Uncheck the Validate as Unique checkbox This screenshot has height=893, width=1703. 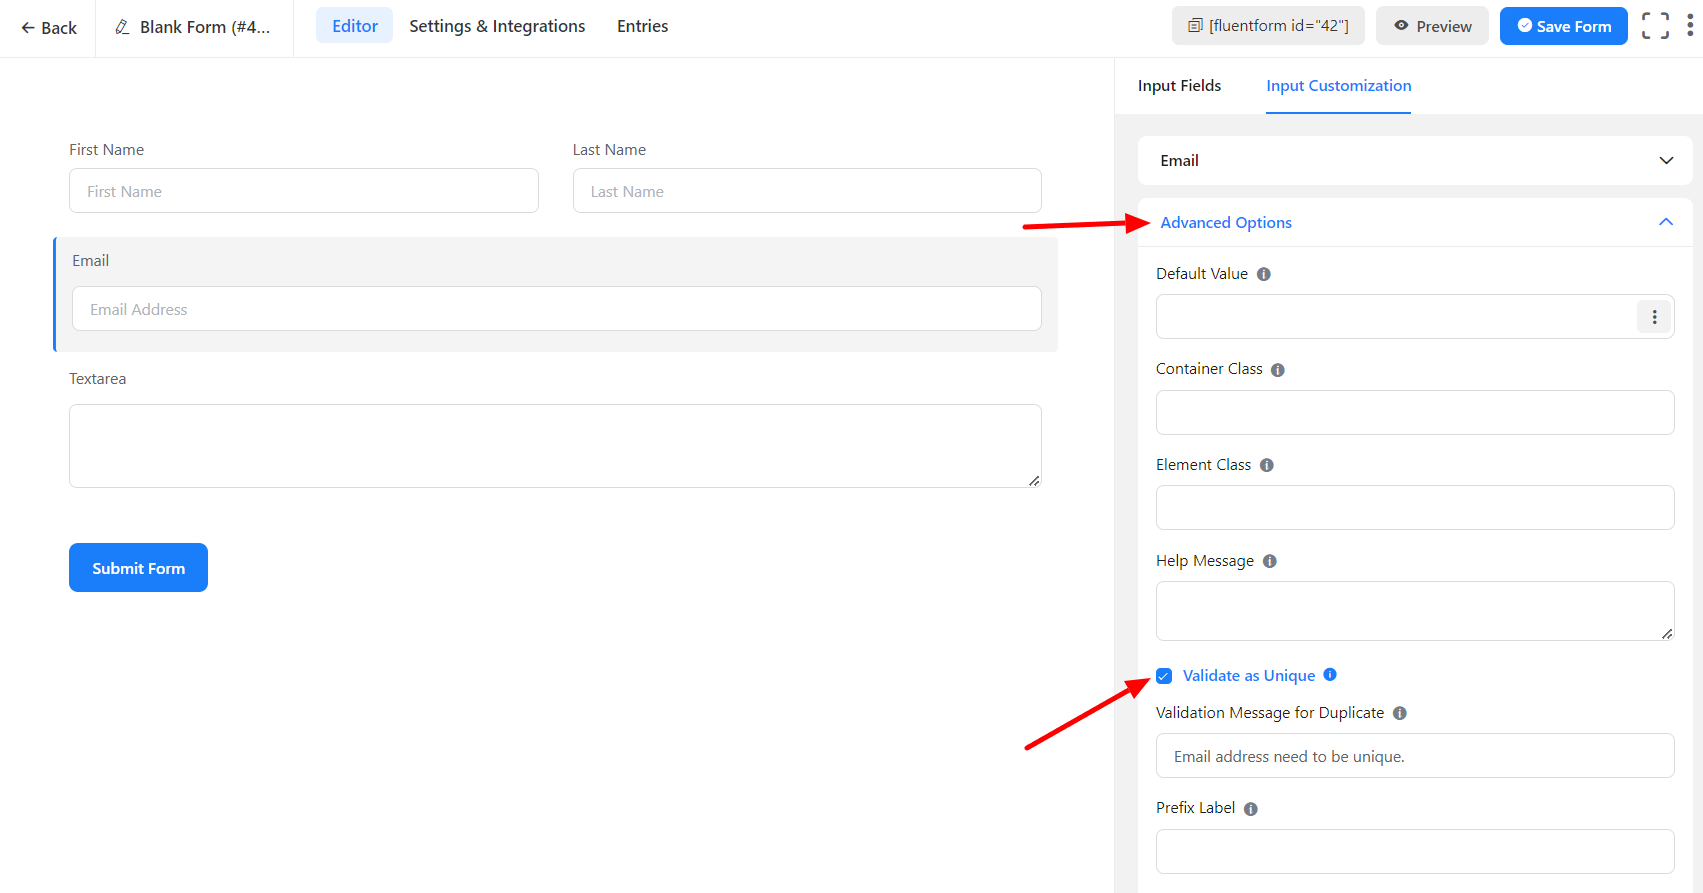pos(1164,676)
